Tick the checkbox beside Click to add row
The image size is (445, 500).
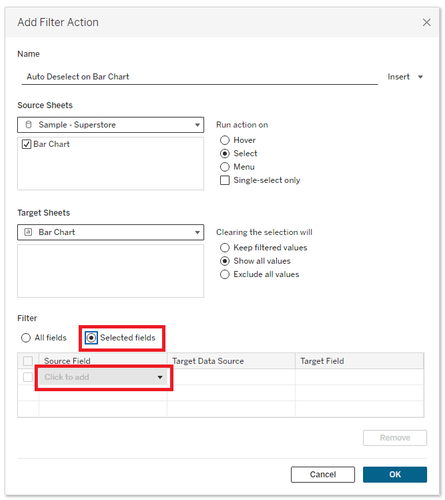click(28, 377)
